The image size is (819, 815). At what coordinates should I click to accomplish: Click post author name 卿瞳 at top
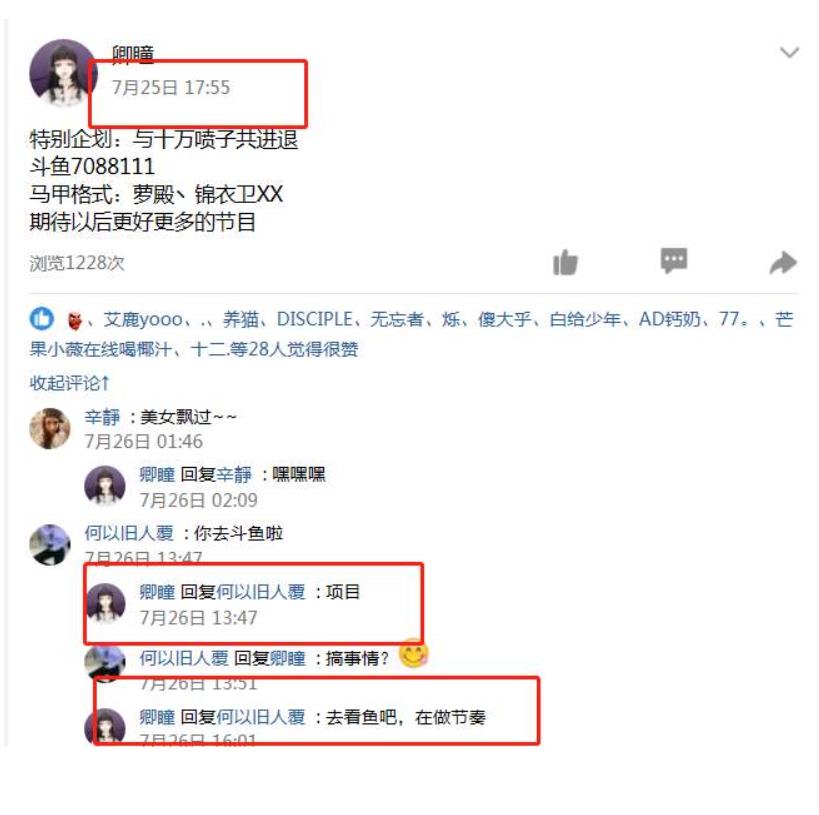[133, 54]
